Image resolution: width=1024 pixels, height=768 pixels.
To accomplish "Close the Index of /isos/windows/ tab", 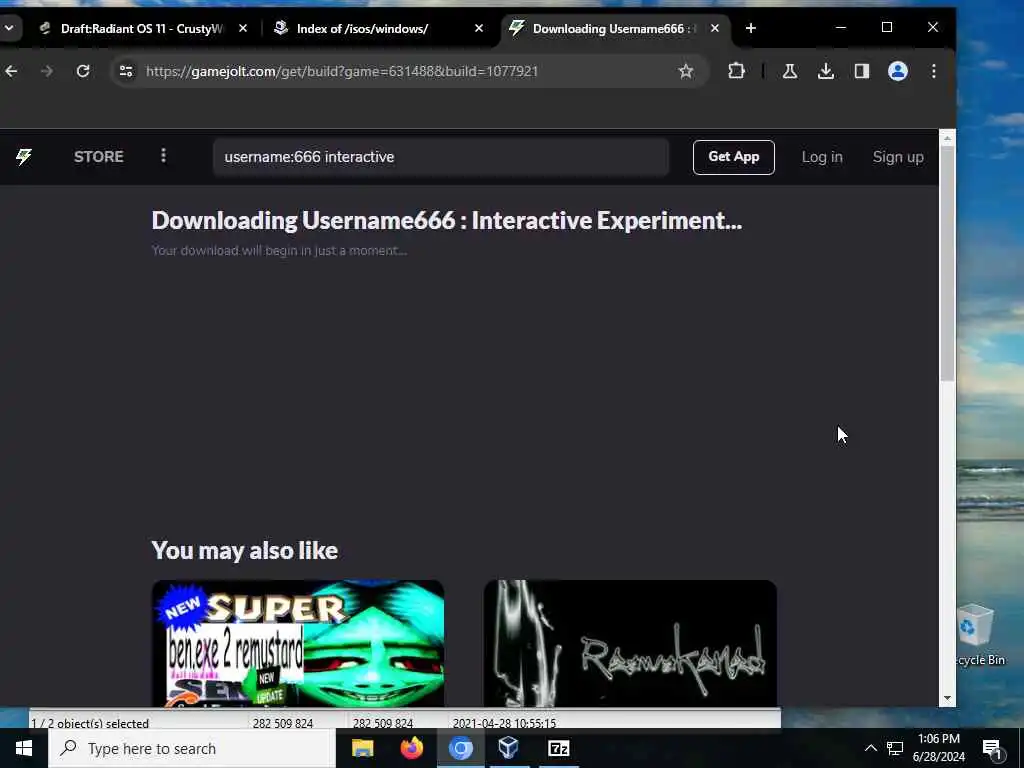I will click(479, 28).
